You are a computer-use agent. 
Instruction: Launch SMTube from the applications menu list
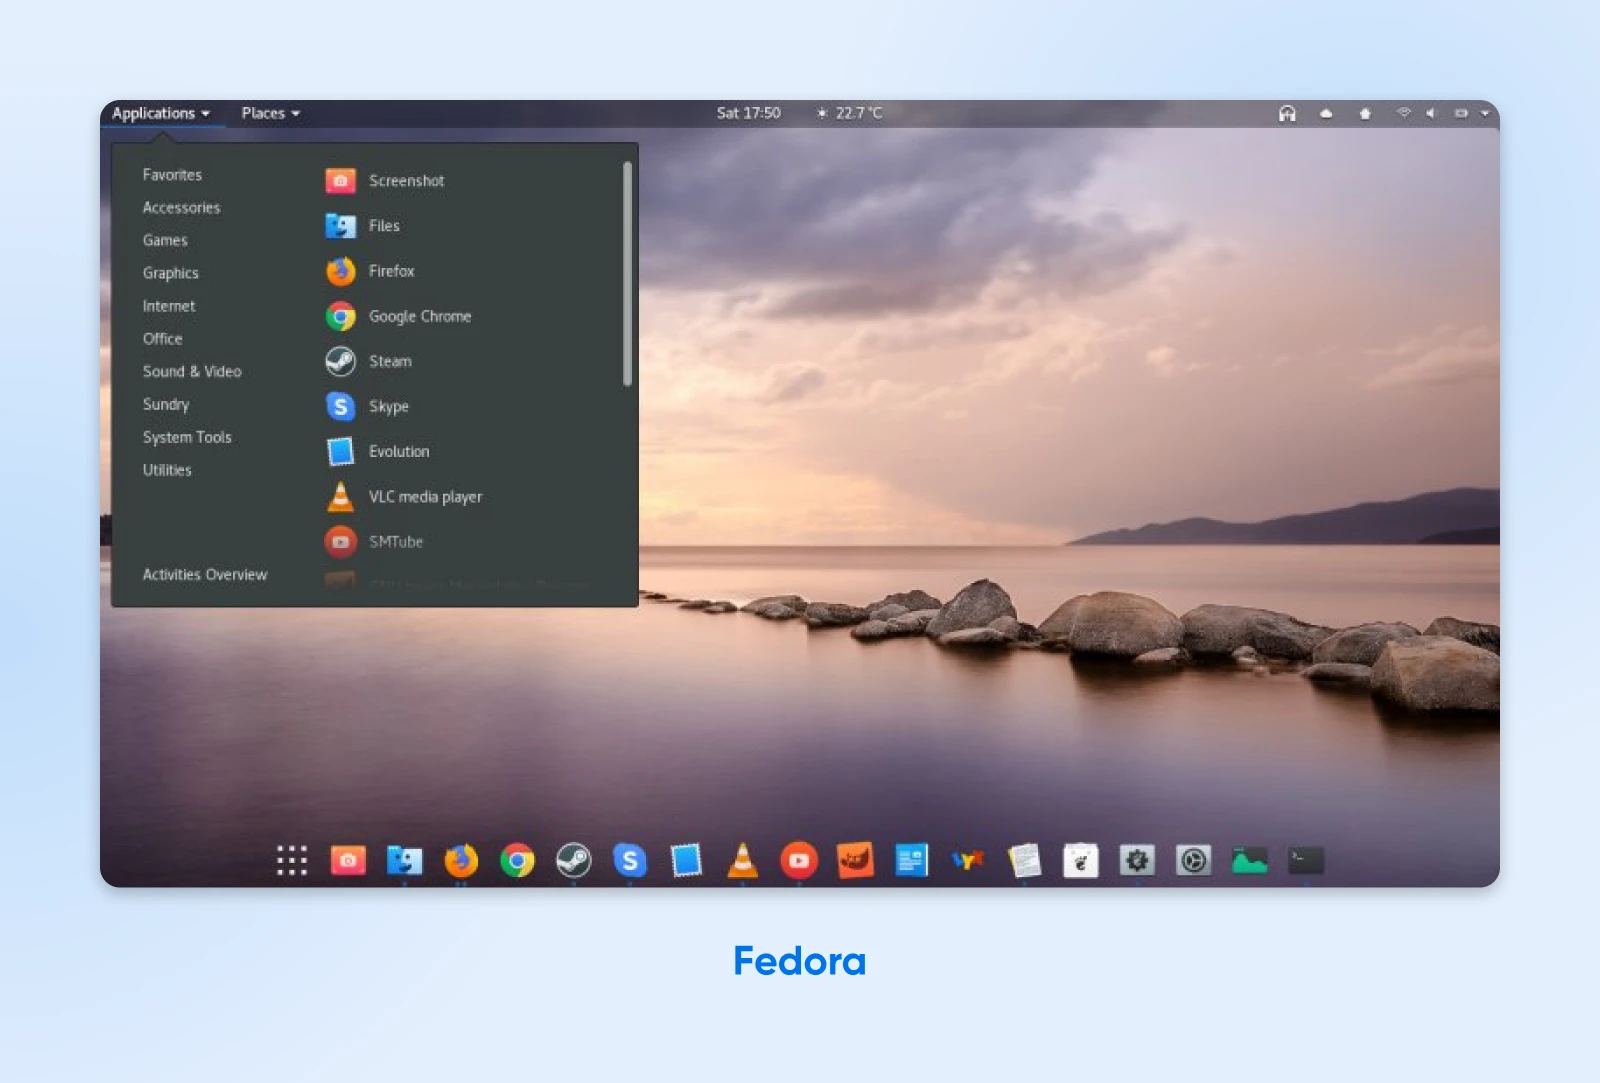pos(373,541)
